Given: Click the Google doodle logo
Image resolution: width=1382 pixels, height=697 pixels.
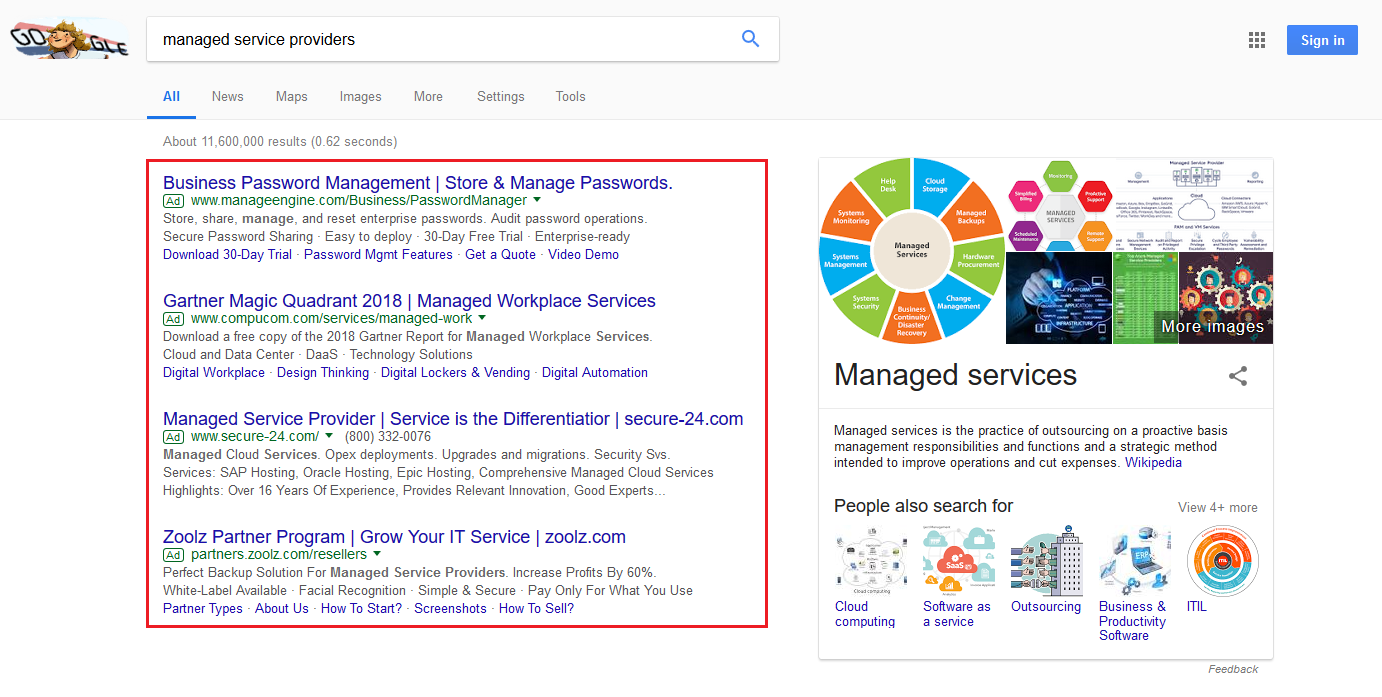Looking at the screenshot, I should 70,40.
